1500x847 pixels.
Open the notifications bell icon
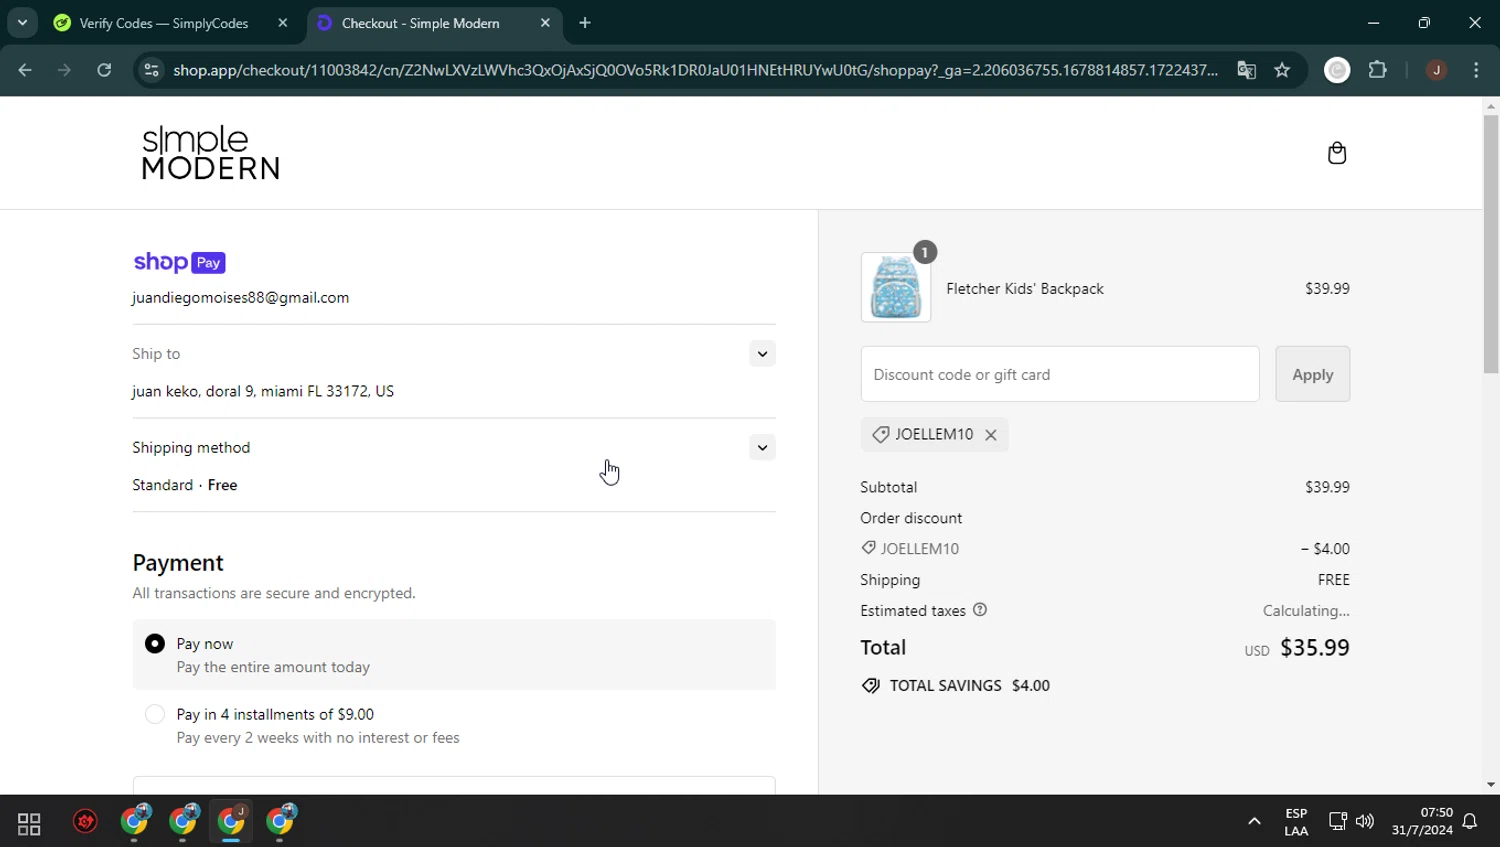[1470, 822]
